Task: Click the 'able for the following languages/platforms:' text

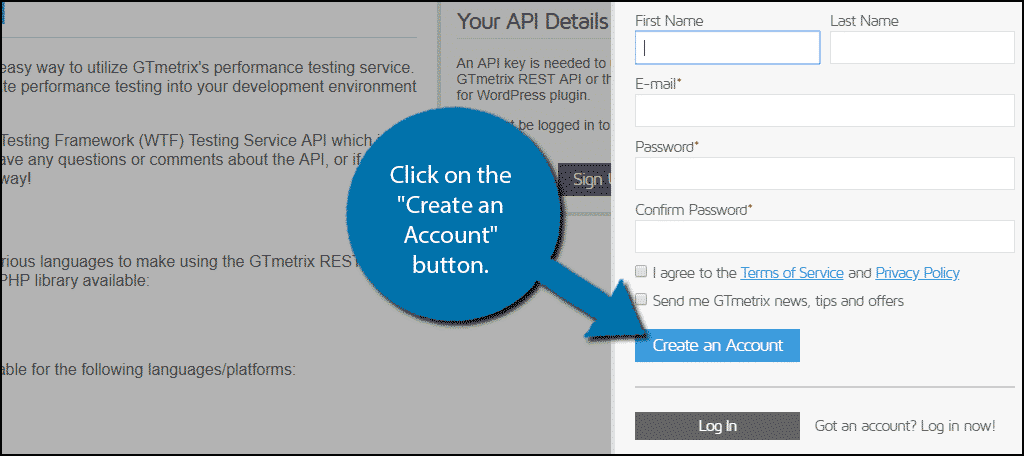Action: tap(148, 370)
